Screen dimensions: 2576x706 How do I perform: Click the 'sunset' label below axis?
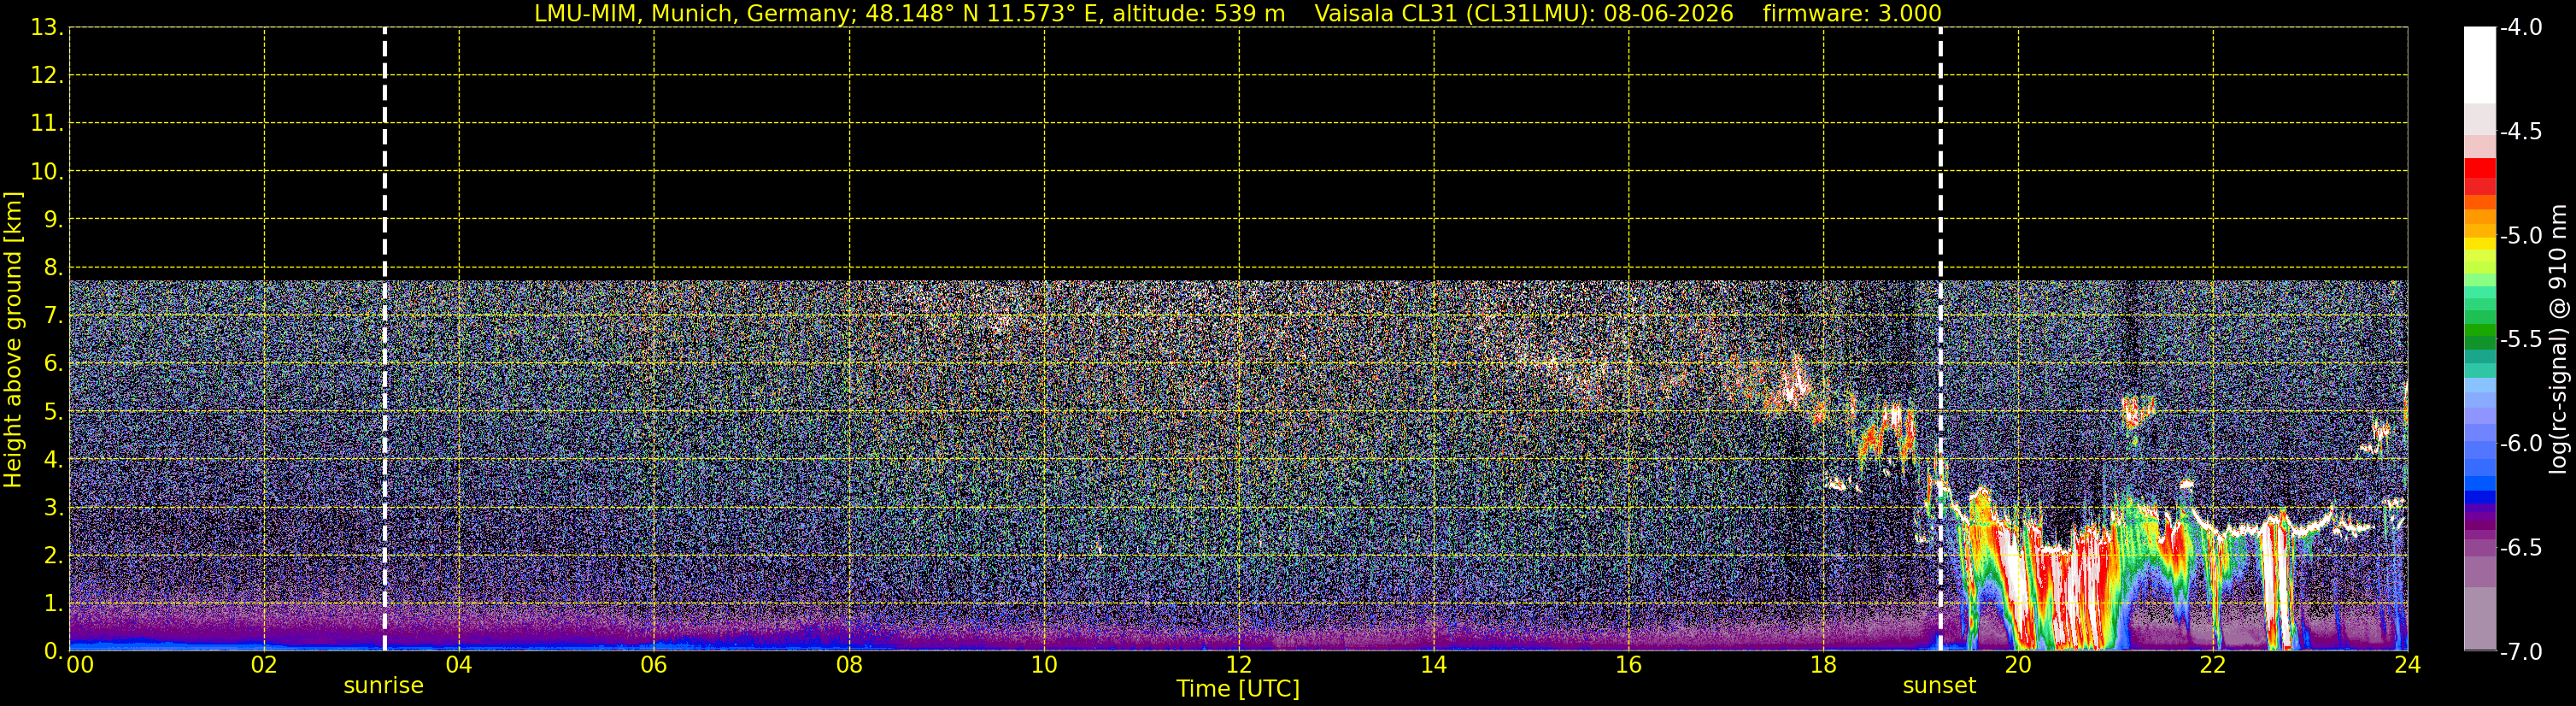click(x=1939, y=686)
